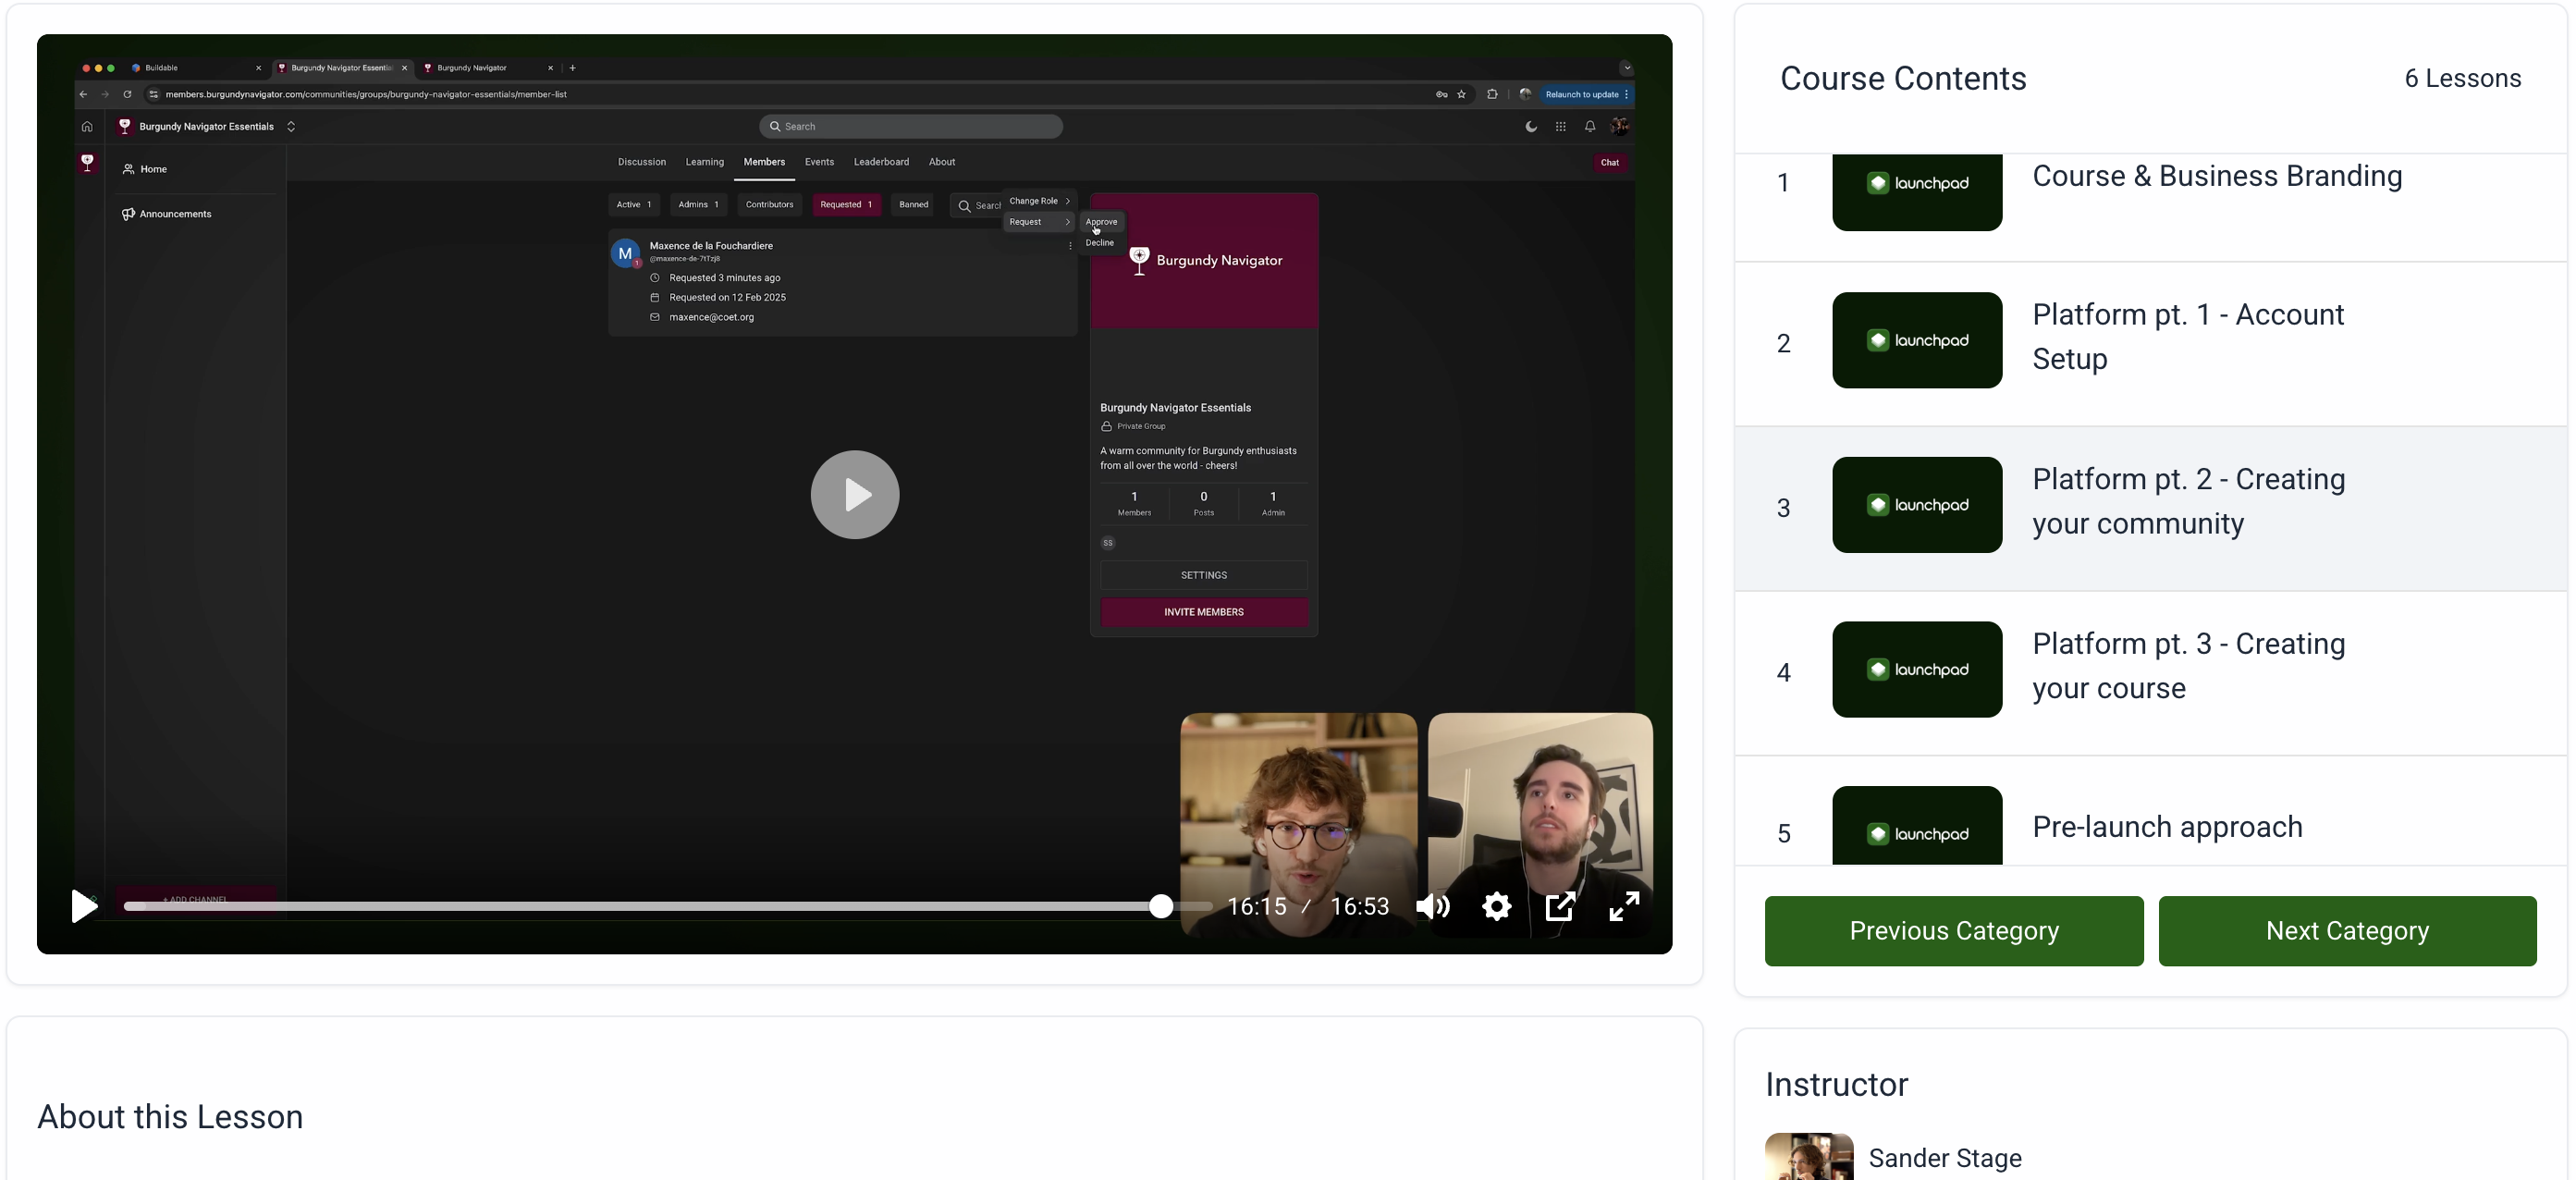The image size is (2576, 1180).
Task: Enter fullscreen with the expand arrows icon
Action: coord(1624,906)
